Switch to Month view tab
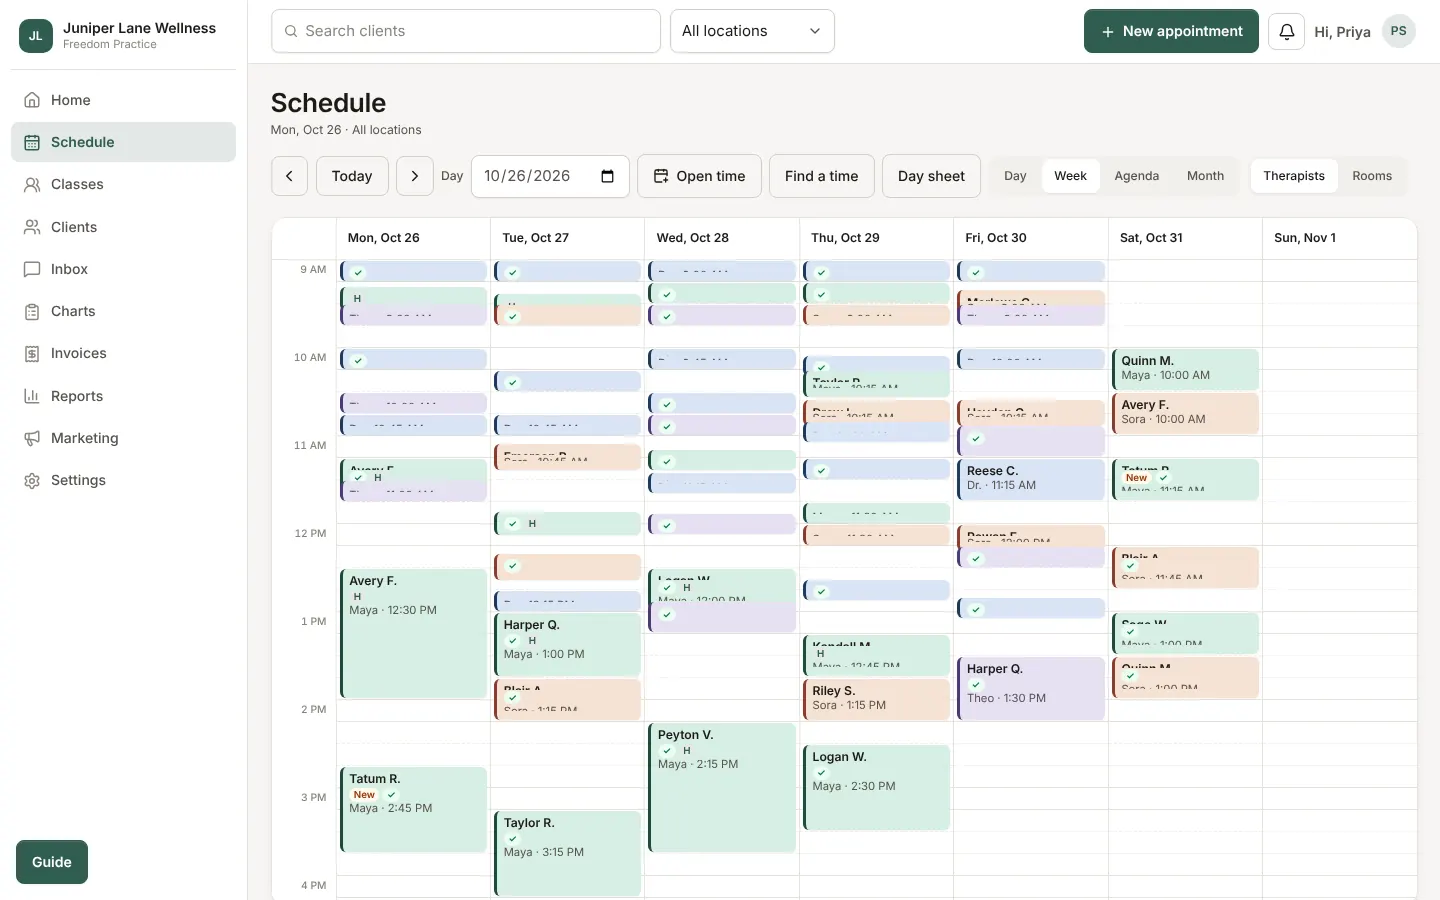 (x=1205, y=176)
